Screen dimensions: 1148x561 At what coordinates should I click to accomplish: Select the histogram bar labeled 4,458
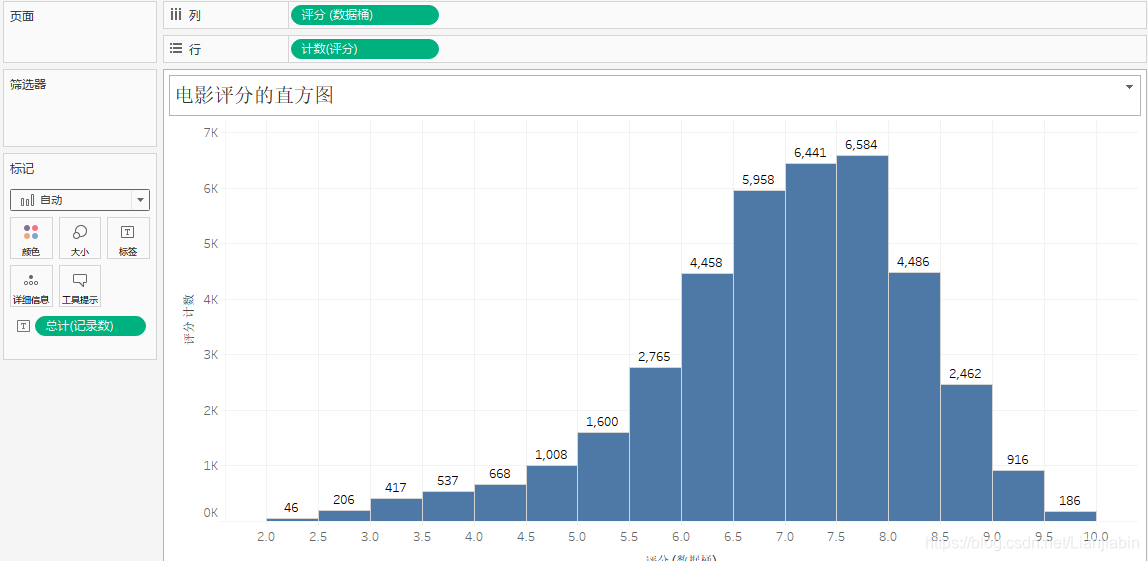coord(707,398)
